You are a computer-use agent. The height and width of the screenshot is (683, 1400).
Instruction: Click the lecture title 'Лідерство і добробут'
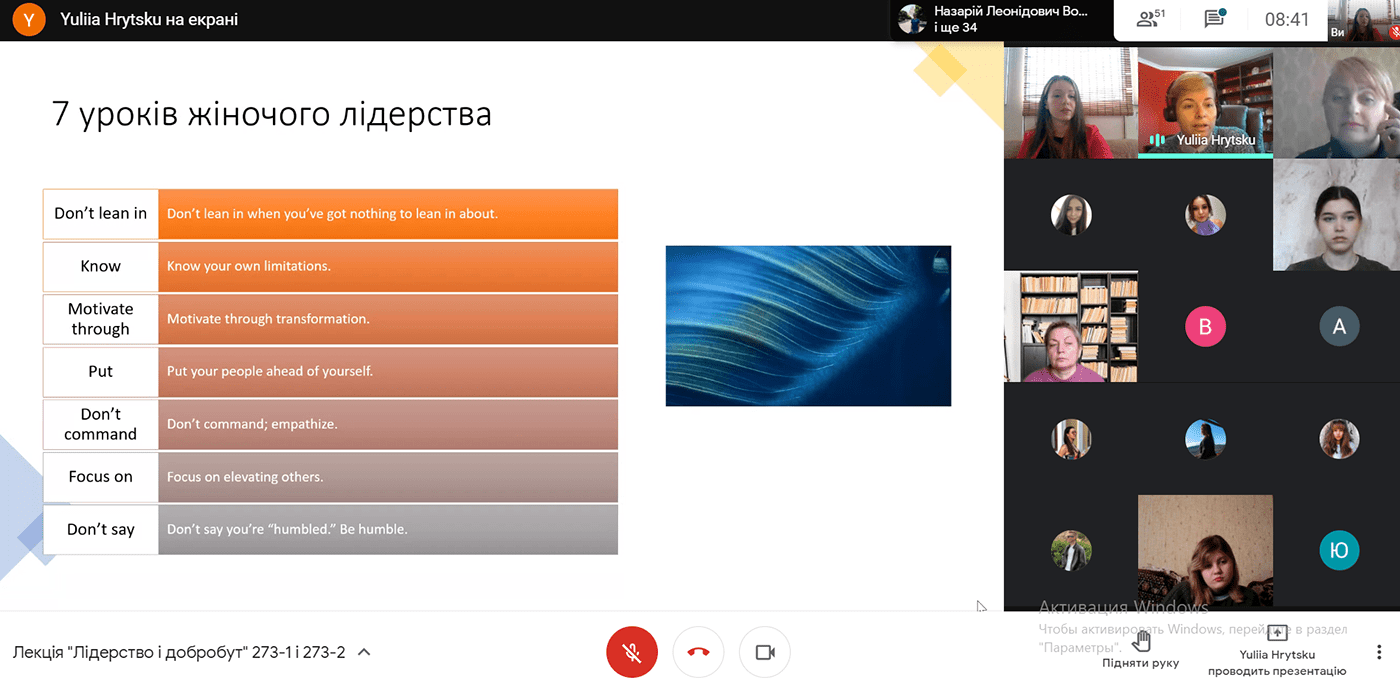pyautogui.click(x=179, y=652)
